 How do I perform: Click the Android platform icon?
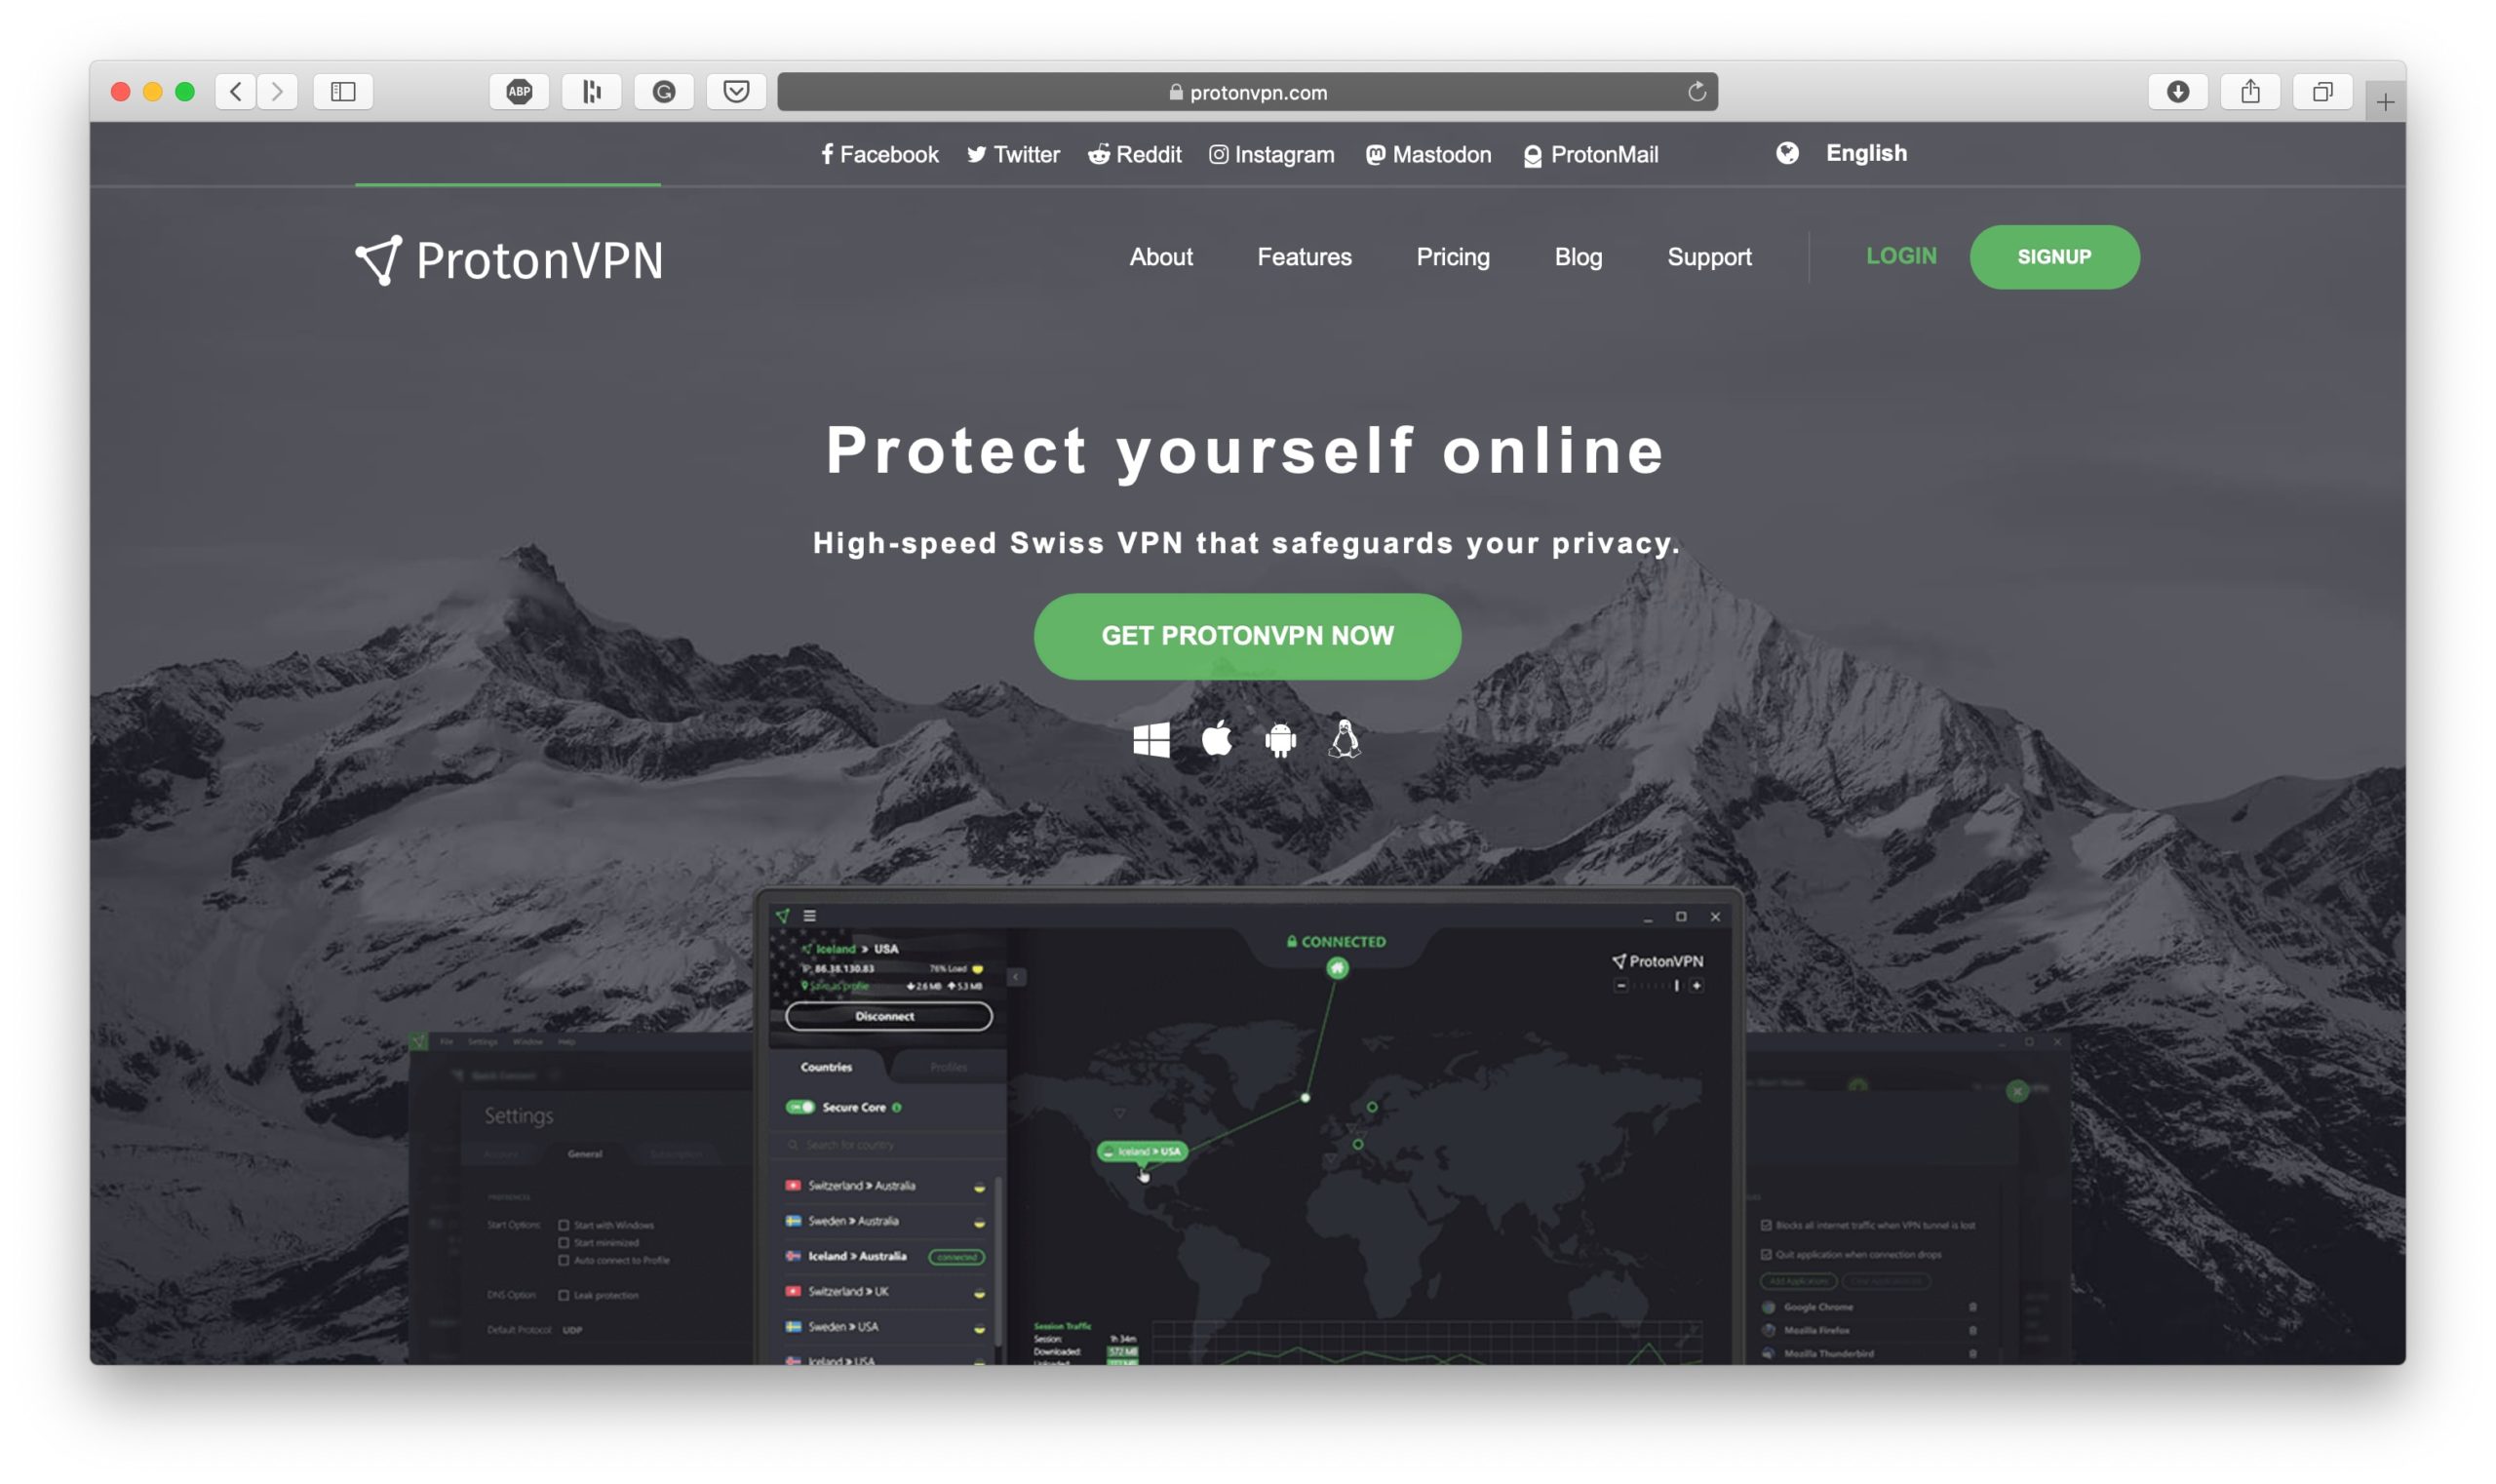[1281, 737]
